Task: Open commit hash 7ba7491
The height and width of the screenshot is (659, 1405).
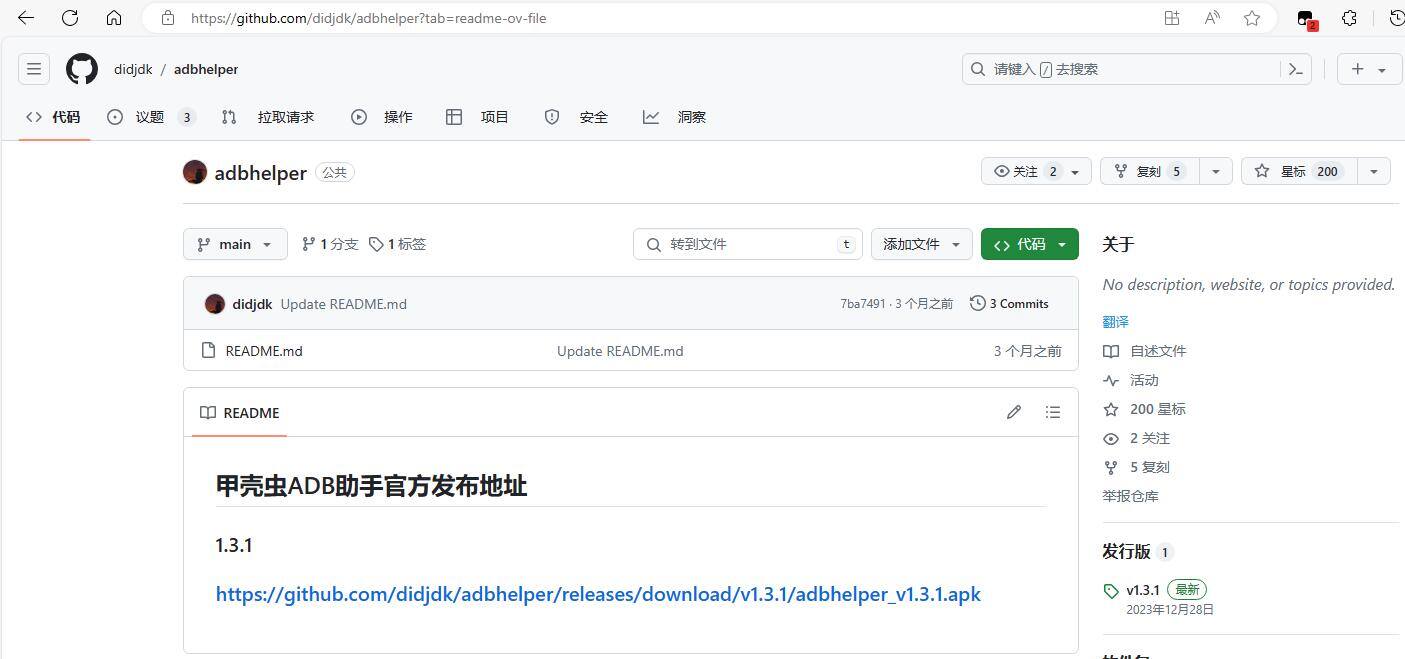Action: pyautogui.click(x=863, y=304)
